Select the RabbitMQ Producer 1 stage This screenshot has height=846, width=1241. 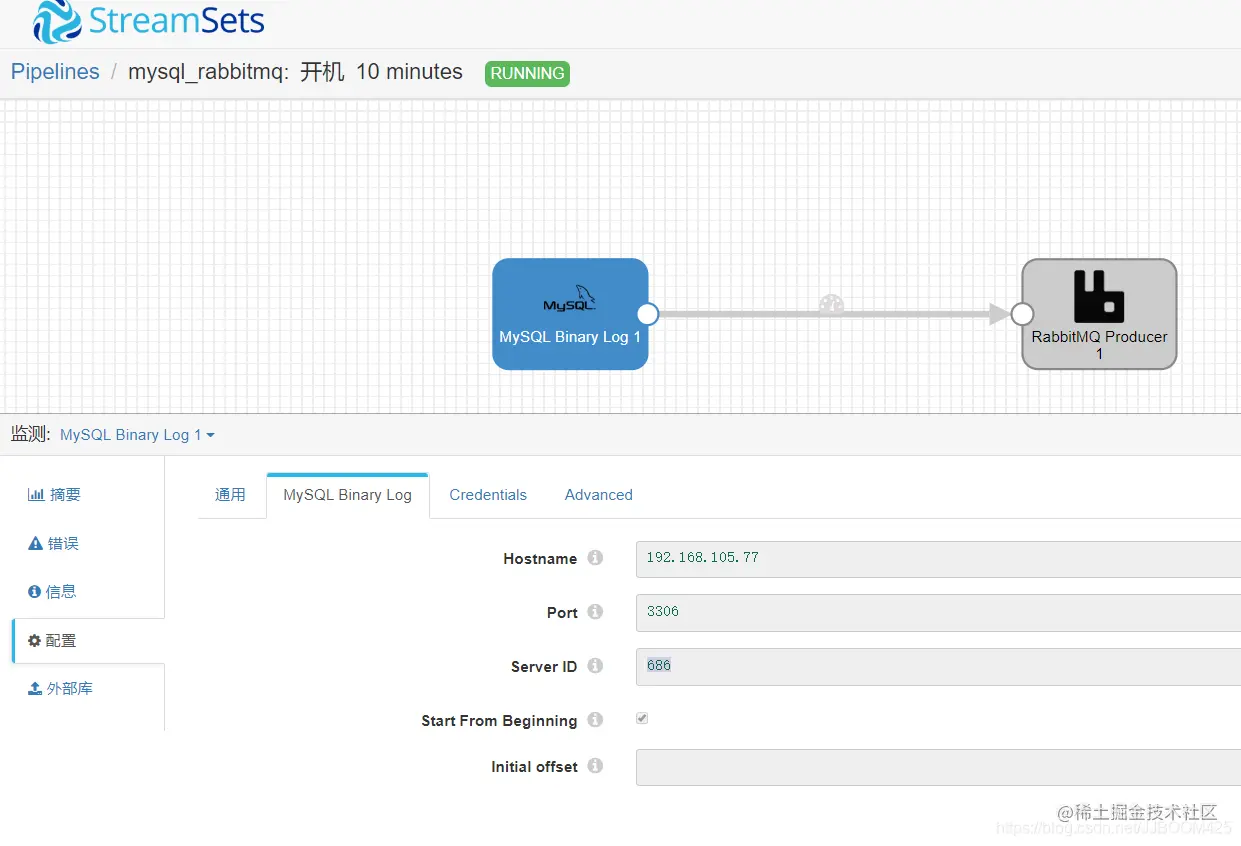click(x=1099, y=314)
